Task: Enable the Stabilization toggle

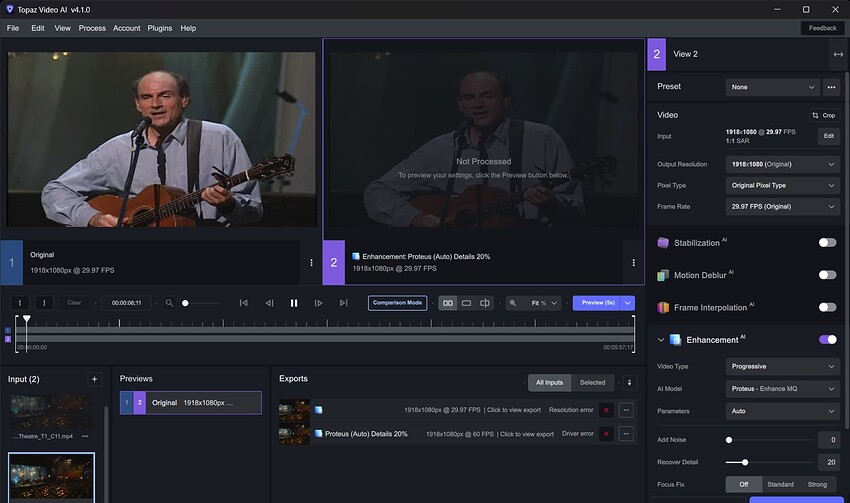Action: point(827,243)
